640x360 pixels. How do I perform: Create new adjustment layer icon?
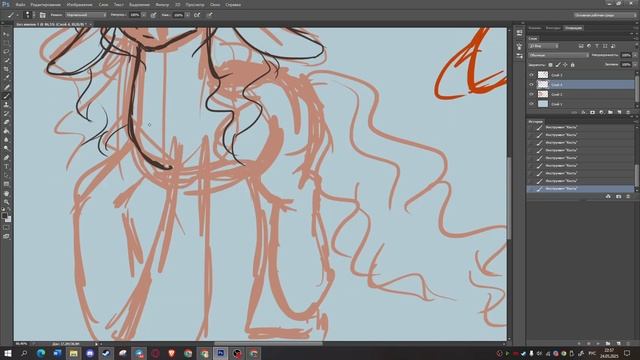pyautogui.click(x=601, y=112)
